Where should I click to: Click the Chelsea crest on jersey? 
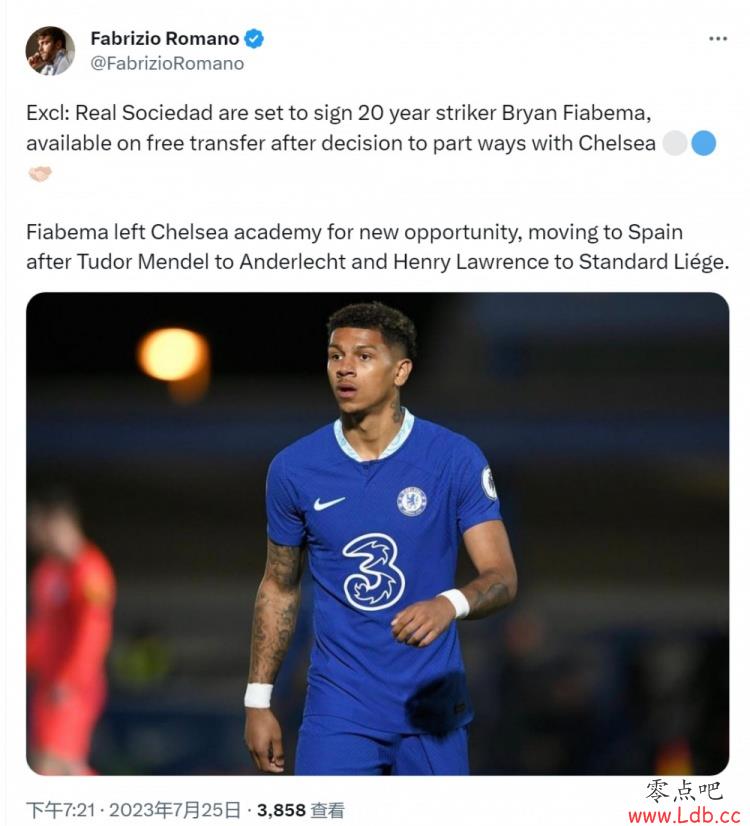coord(411,501)
